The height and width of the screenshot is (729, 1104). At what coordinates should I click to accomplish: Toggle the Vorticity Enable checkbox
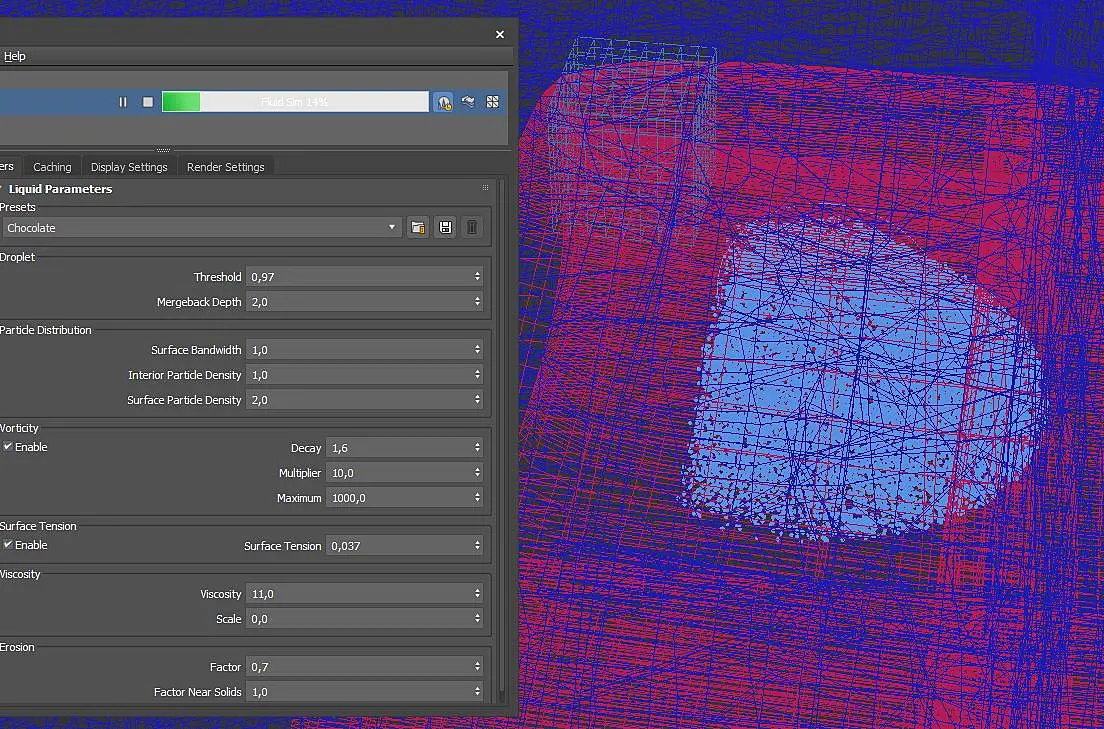[x=8, y=447]
